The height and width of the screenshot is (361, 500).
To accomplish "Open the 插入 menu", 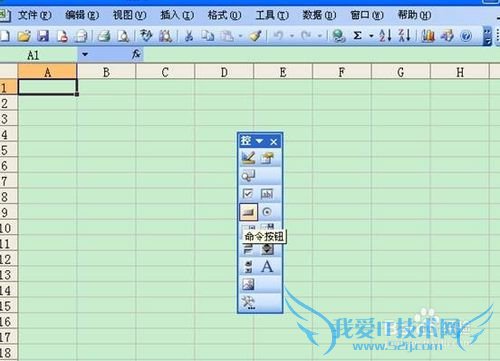I will 177,15.
